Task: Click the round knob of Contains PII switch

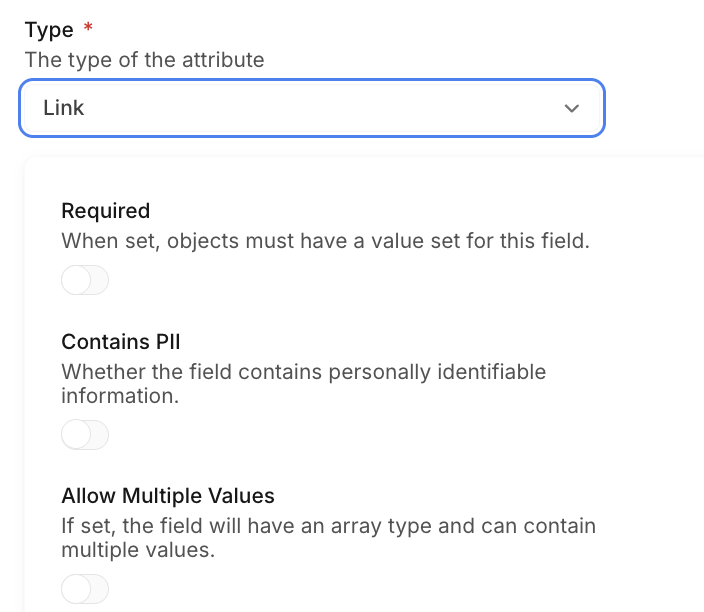Action: 76,435
